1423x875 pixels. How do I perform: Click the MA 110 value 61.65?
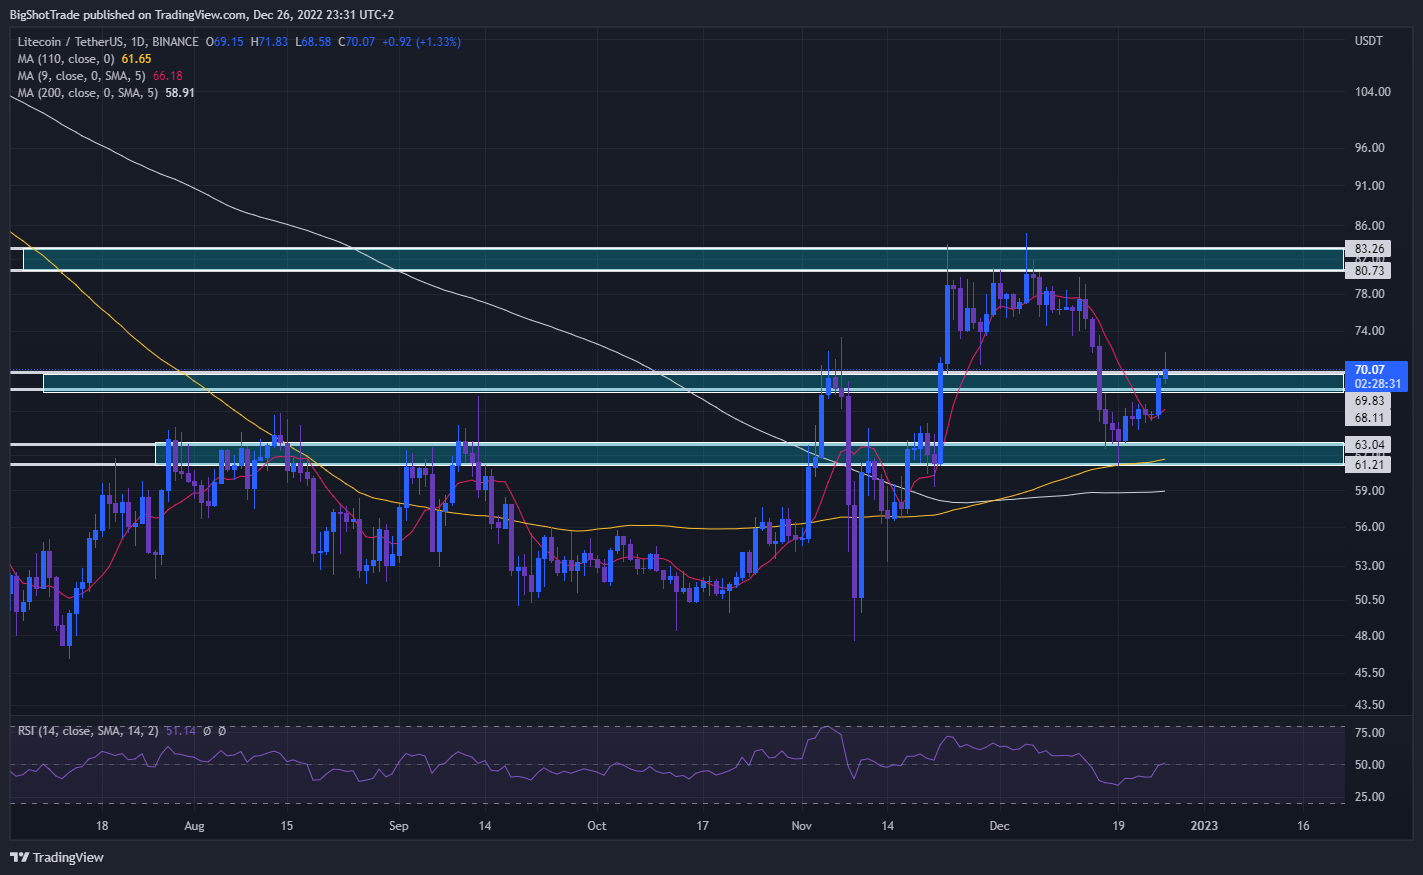point(136,59)
